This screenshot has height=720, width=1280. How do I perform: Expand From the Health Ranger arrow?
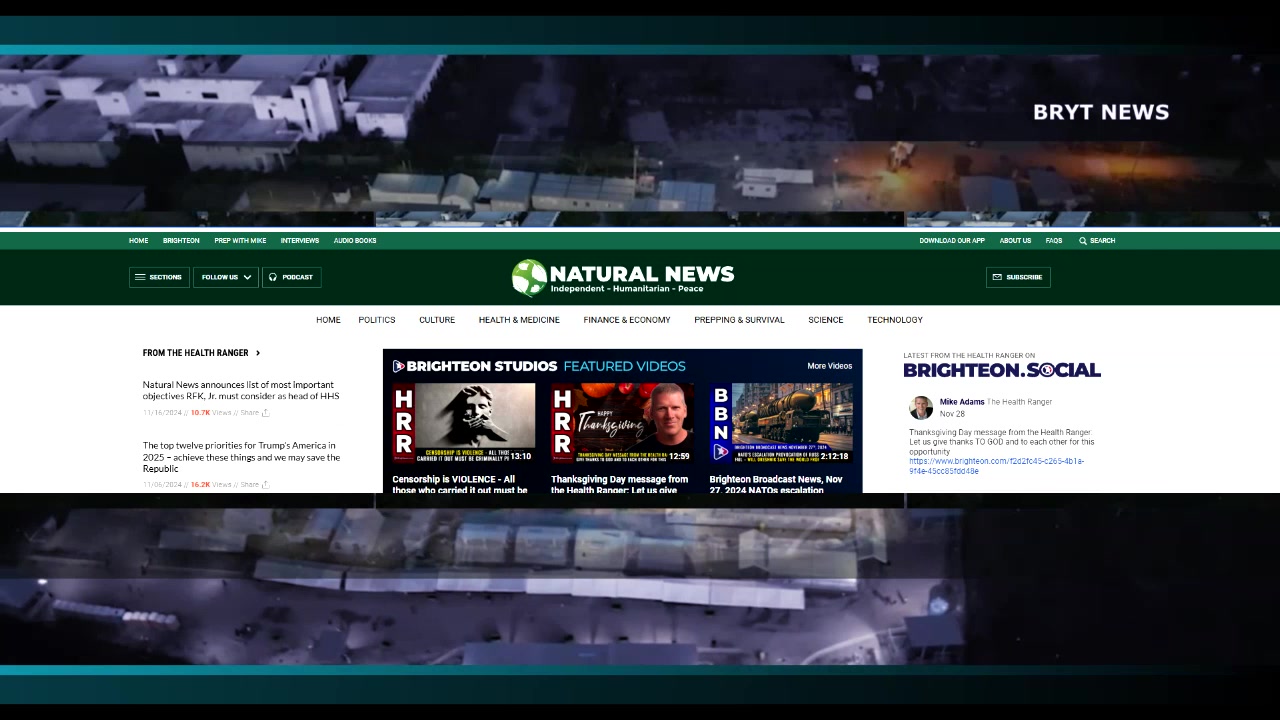258,353
